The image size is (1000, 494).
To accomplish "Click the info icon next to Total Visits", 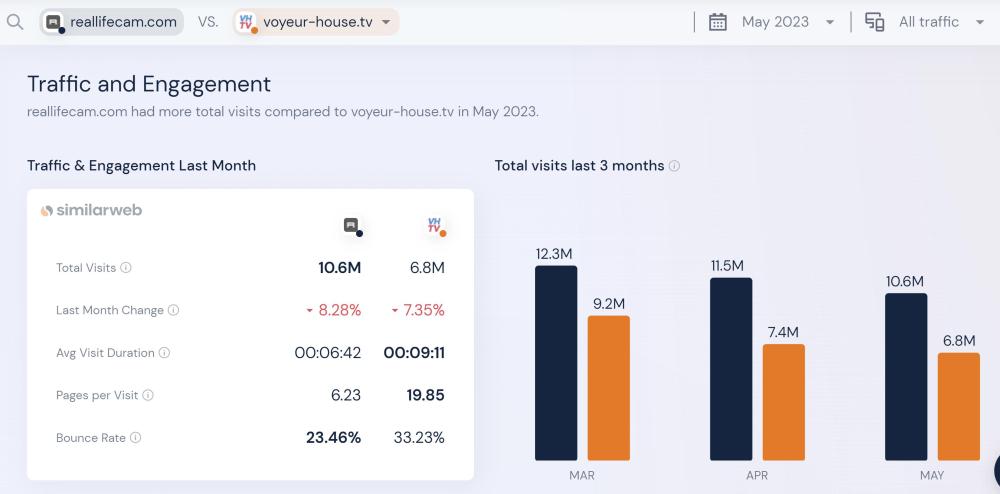I will pos(126,268).
